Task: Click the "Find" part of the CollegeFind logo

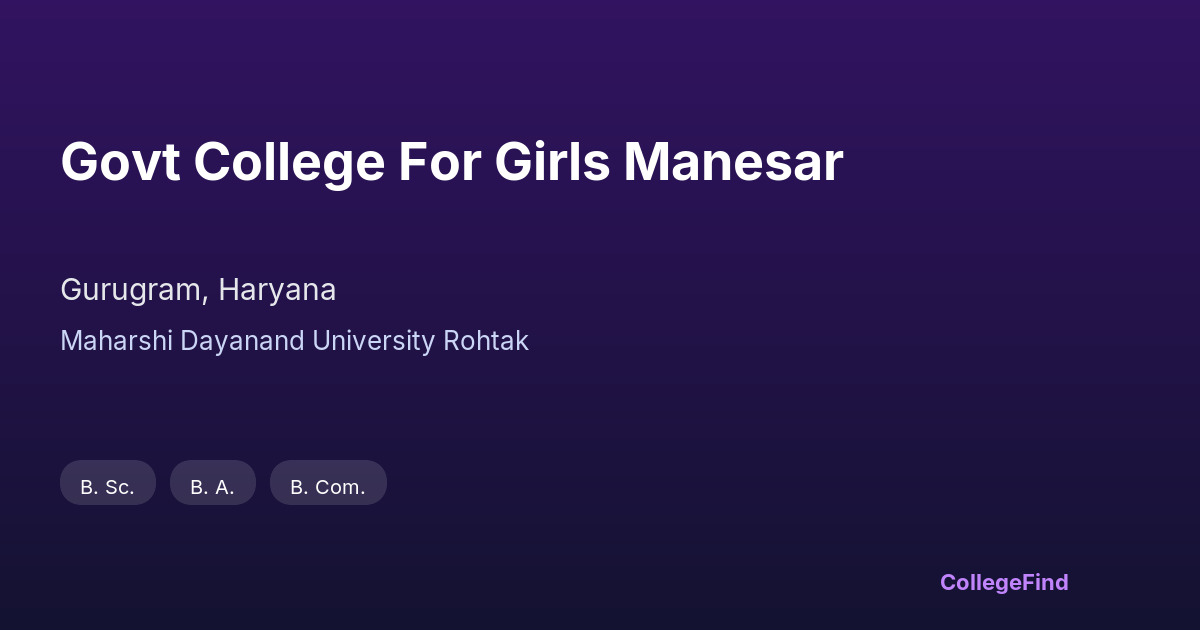Action: point(1044,582)
